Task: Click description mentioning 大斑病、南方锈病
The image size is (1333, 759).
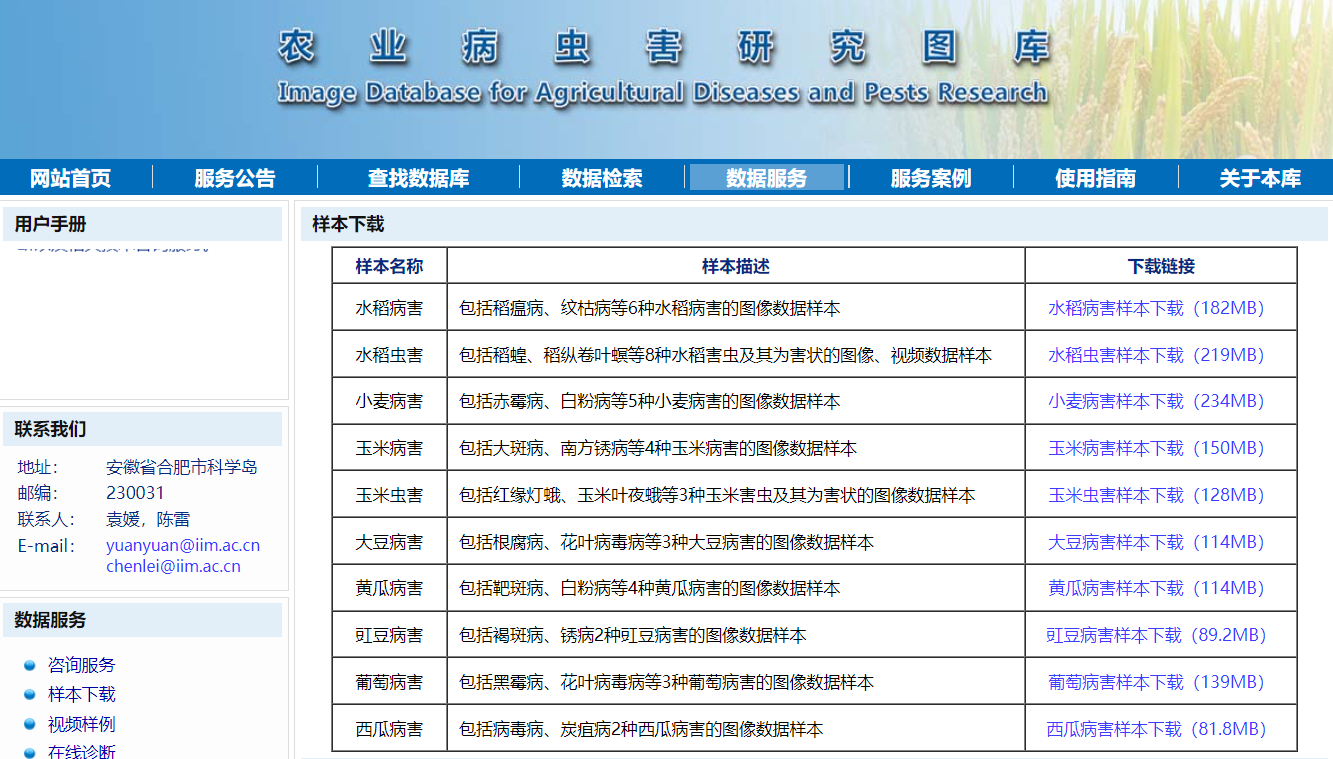Action: pyautogui.click(x=658, y=448)
